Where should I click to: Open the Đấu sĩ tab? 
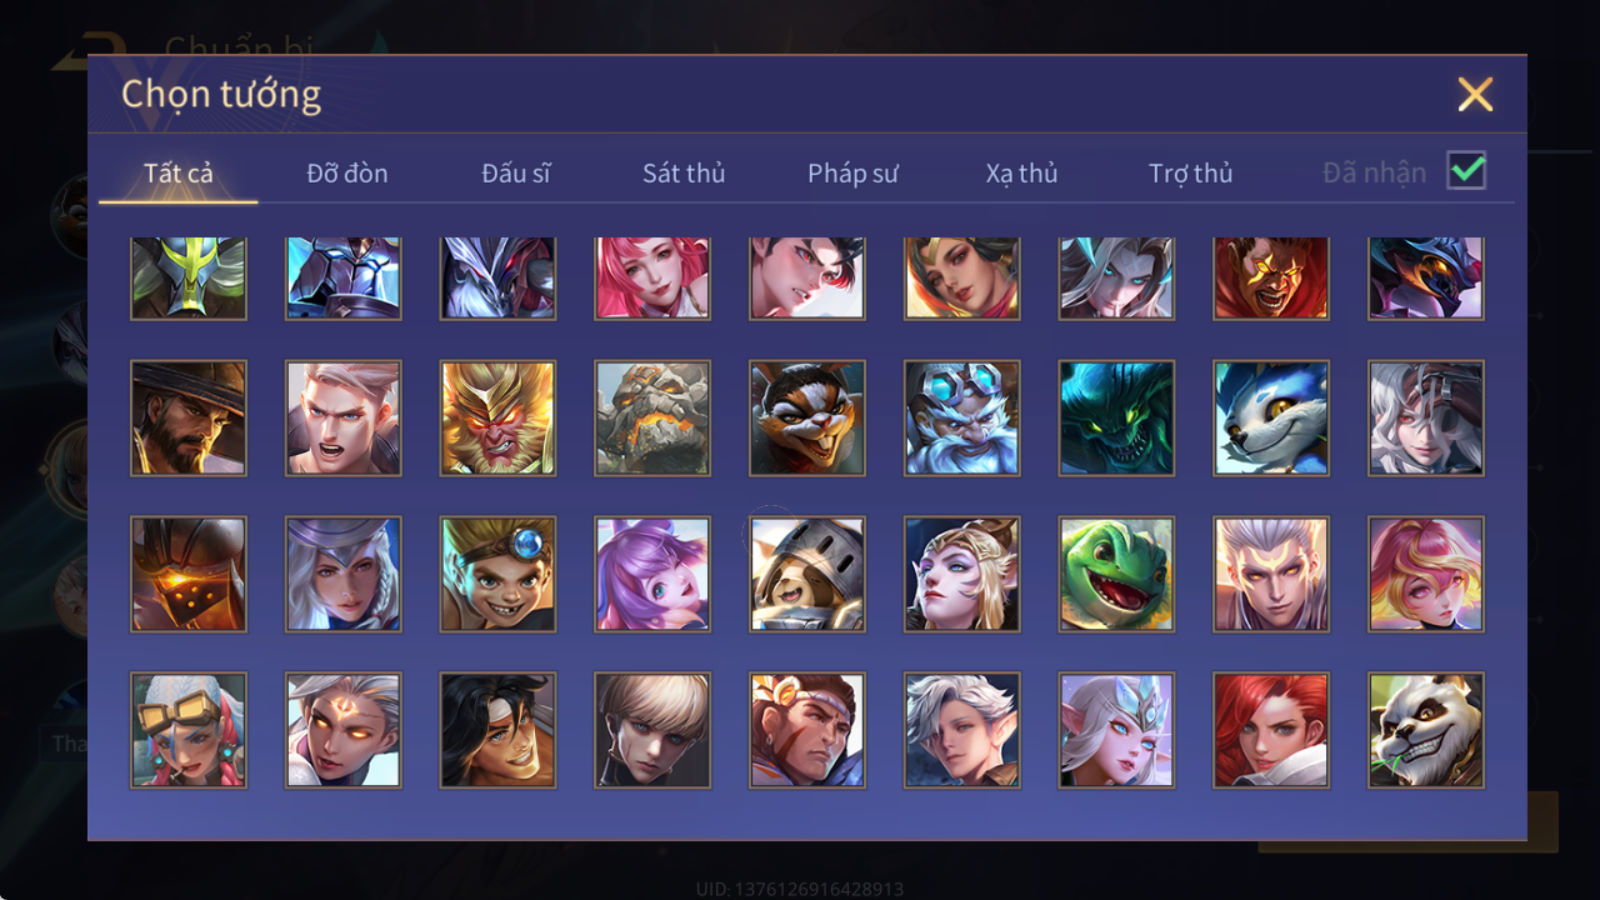(x=516, y=173)
